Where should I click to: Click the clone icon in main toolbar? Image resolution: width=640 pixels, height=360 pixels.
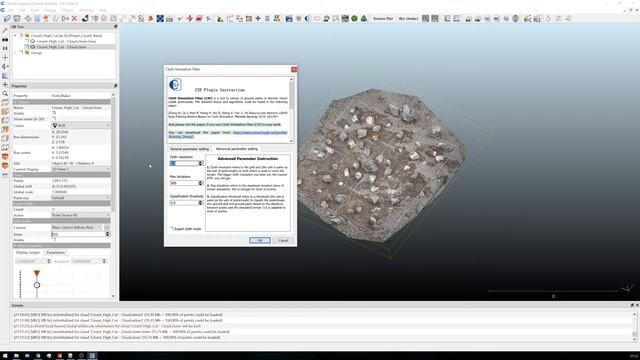[x=56, y=18]
